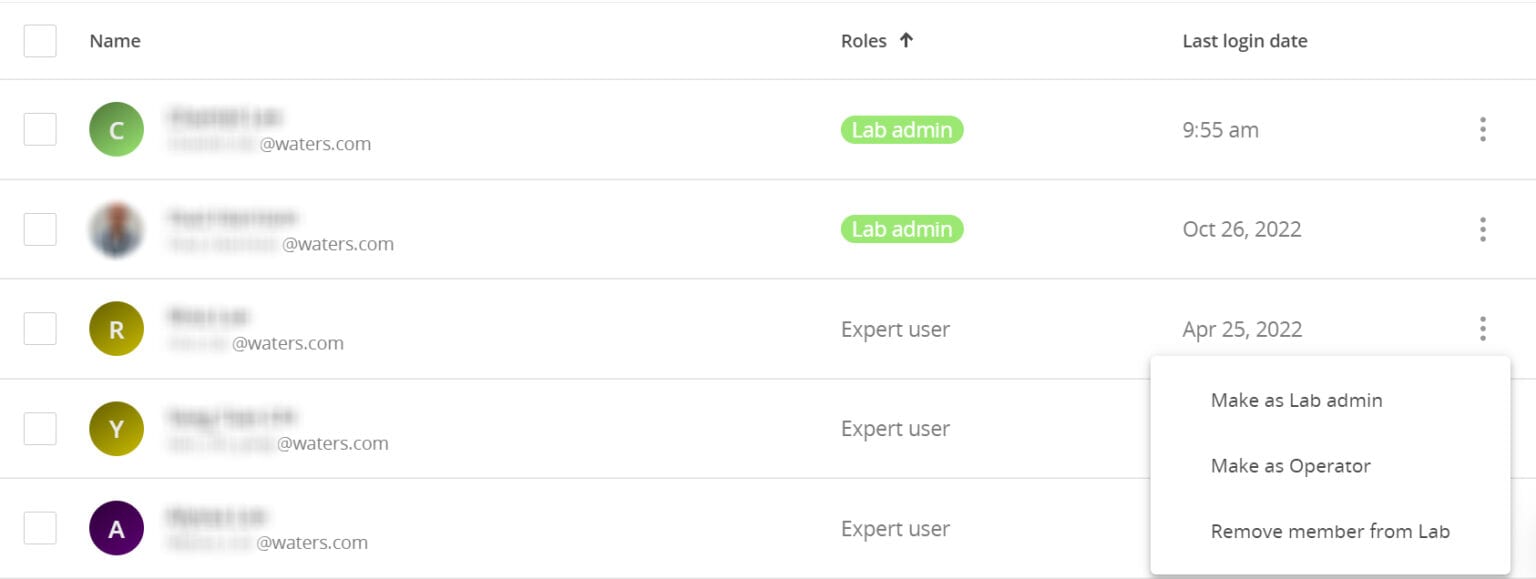Check the box for user C row
The image size is (1536, 579).
(40, 130)
